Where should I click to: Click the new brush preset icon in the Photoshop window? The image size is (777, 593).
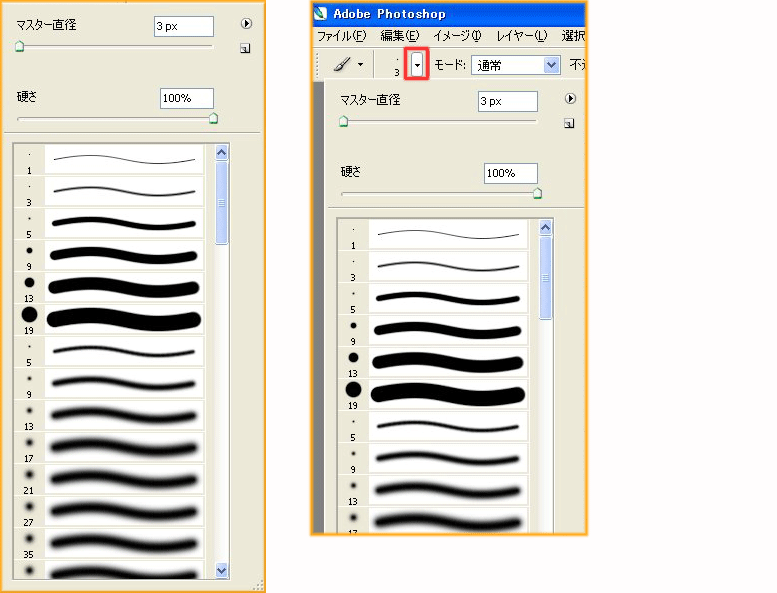(x=569, y=123)
